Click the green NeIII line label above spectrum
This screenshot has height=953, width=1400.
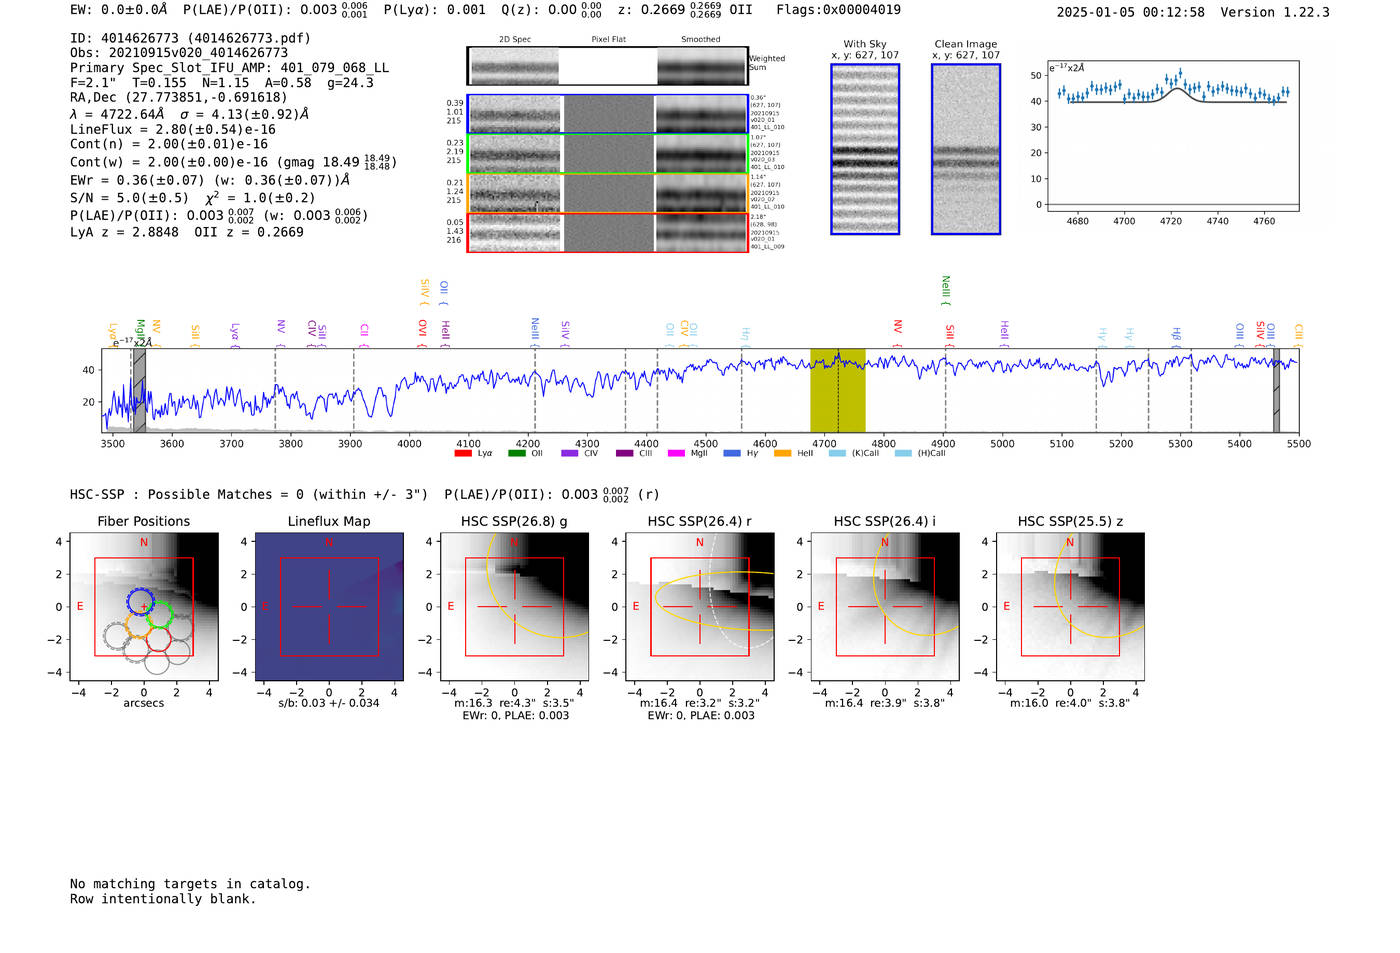945,290
